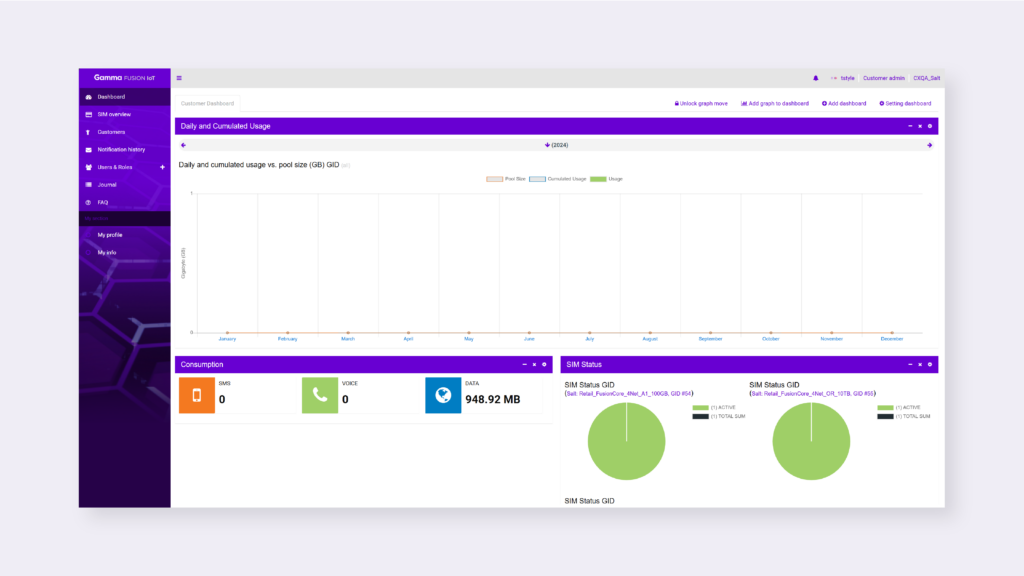
Task: Toggle Cumulated Usage legend series
Action: (x=558, y=179)
